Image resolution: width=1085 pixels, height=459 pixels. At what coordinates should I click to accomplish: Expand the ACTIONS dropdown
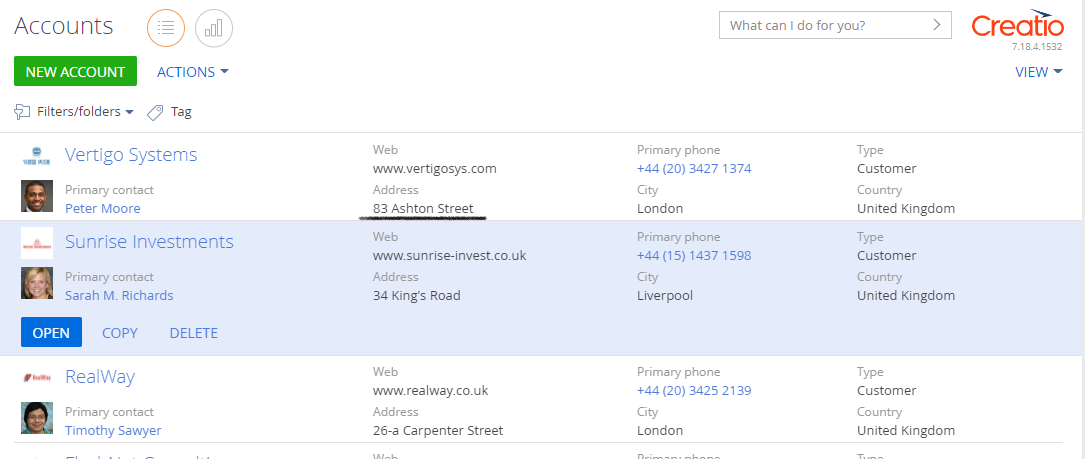[x=192, y=72]
